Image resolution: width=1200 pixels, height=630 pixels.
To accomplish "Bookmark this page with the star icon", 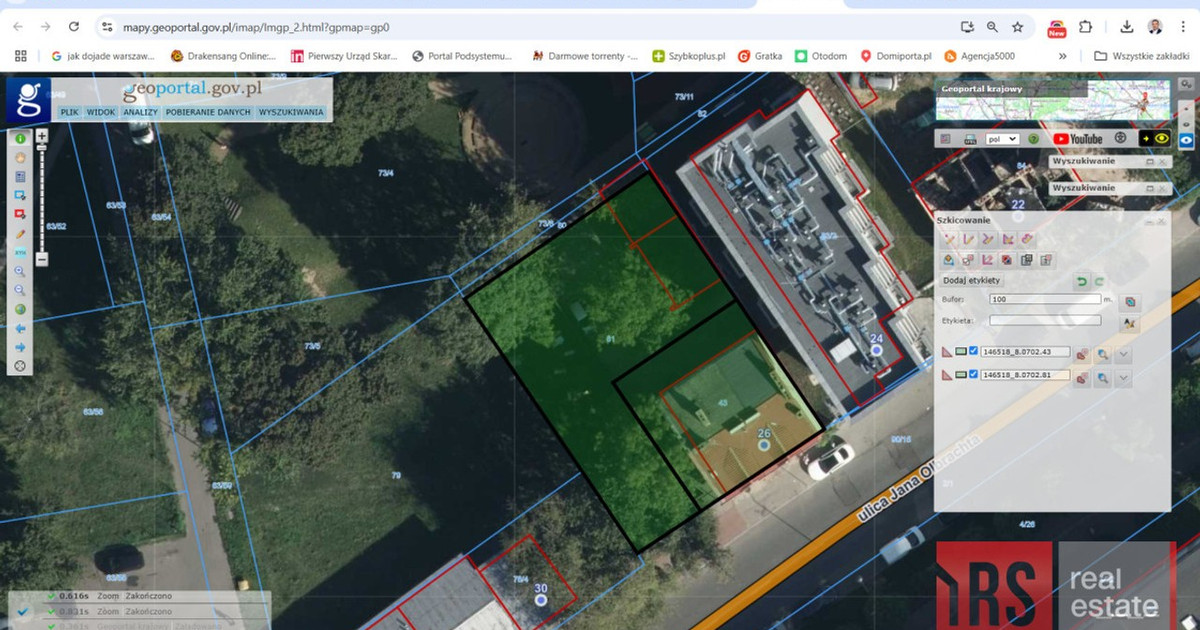I will [x=1017, y=27].
